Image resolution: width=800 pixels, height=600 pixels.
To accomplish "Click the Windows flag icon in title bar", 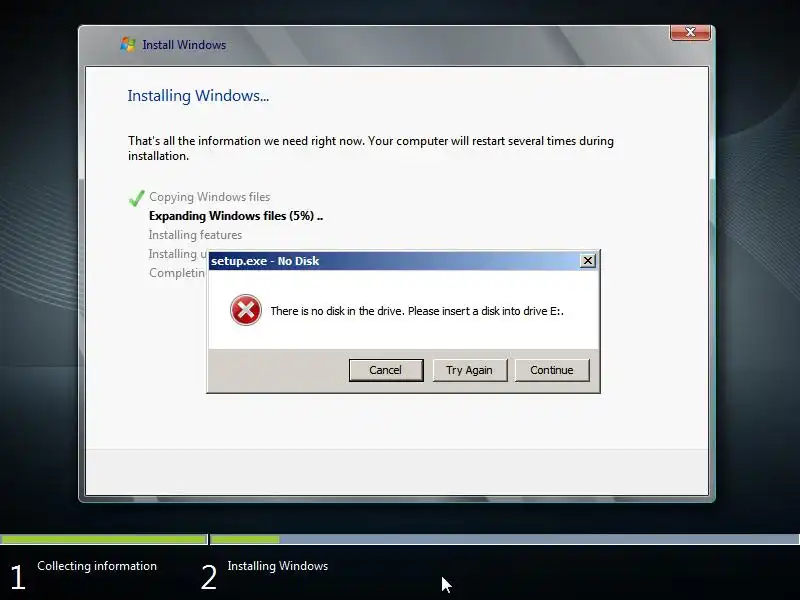I will pyautogui.click(x=128, y=44).
